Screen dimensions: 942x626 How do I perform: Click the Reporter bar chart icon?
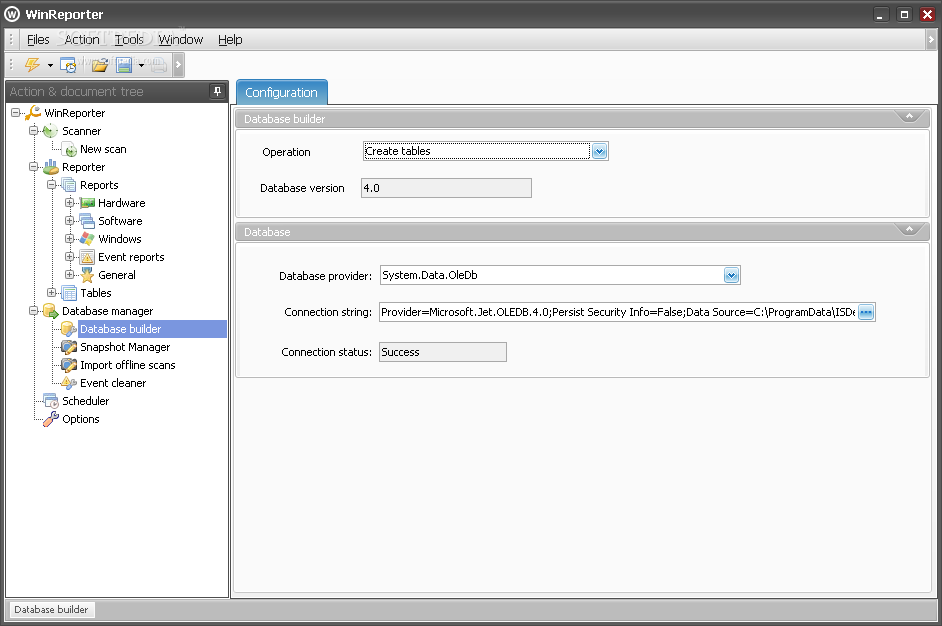click(51, 166)
